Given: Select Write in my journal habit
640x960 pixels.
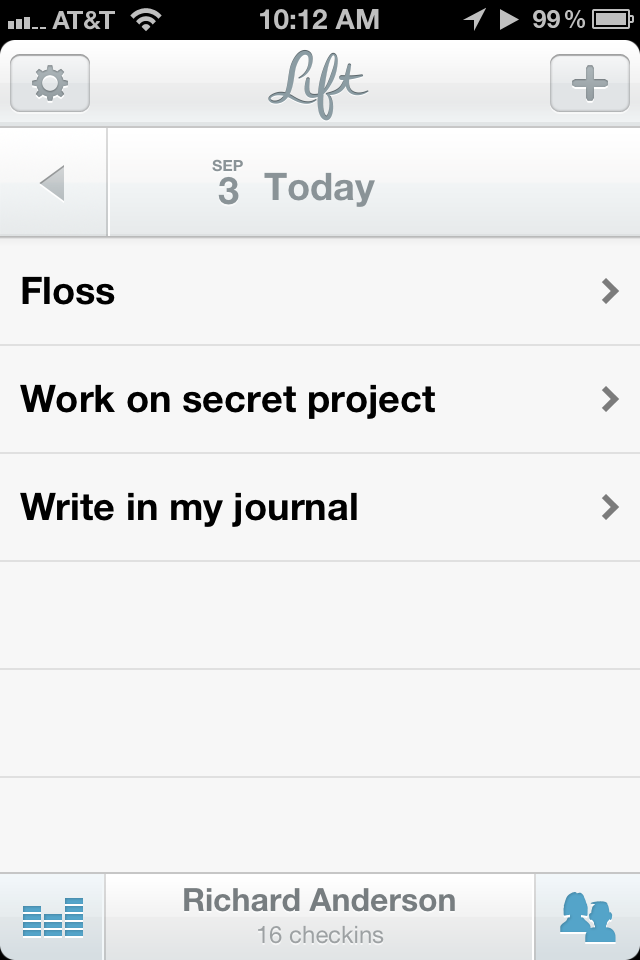Looking at the screenshot, I should 320,508.
